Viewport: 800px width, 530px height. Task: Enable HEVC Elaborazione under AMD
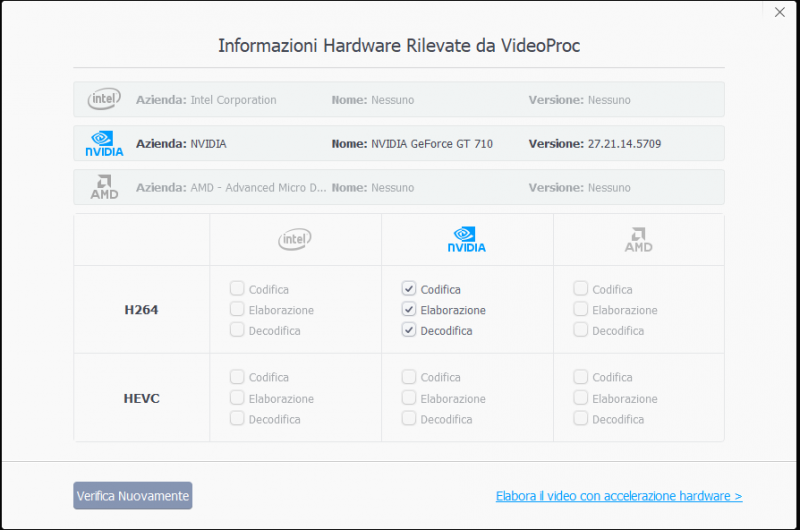coord(581,398)
